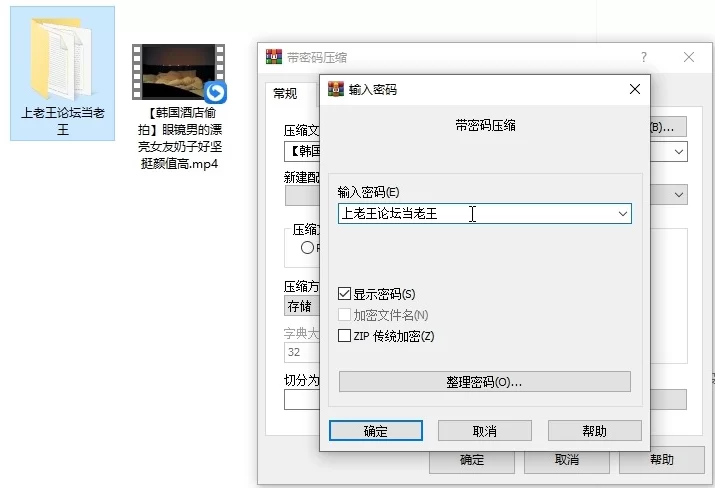This screenshot has height=488, width=715.
Task: Open the password field dropdown arrow
Action: (622, 213)
